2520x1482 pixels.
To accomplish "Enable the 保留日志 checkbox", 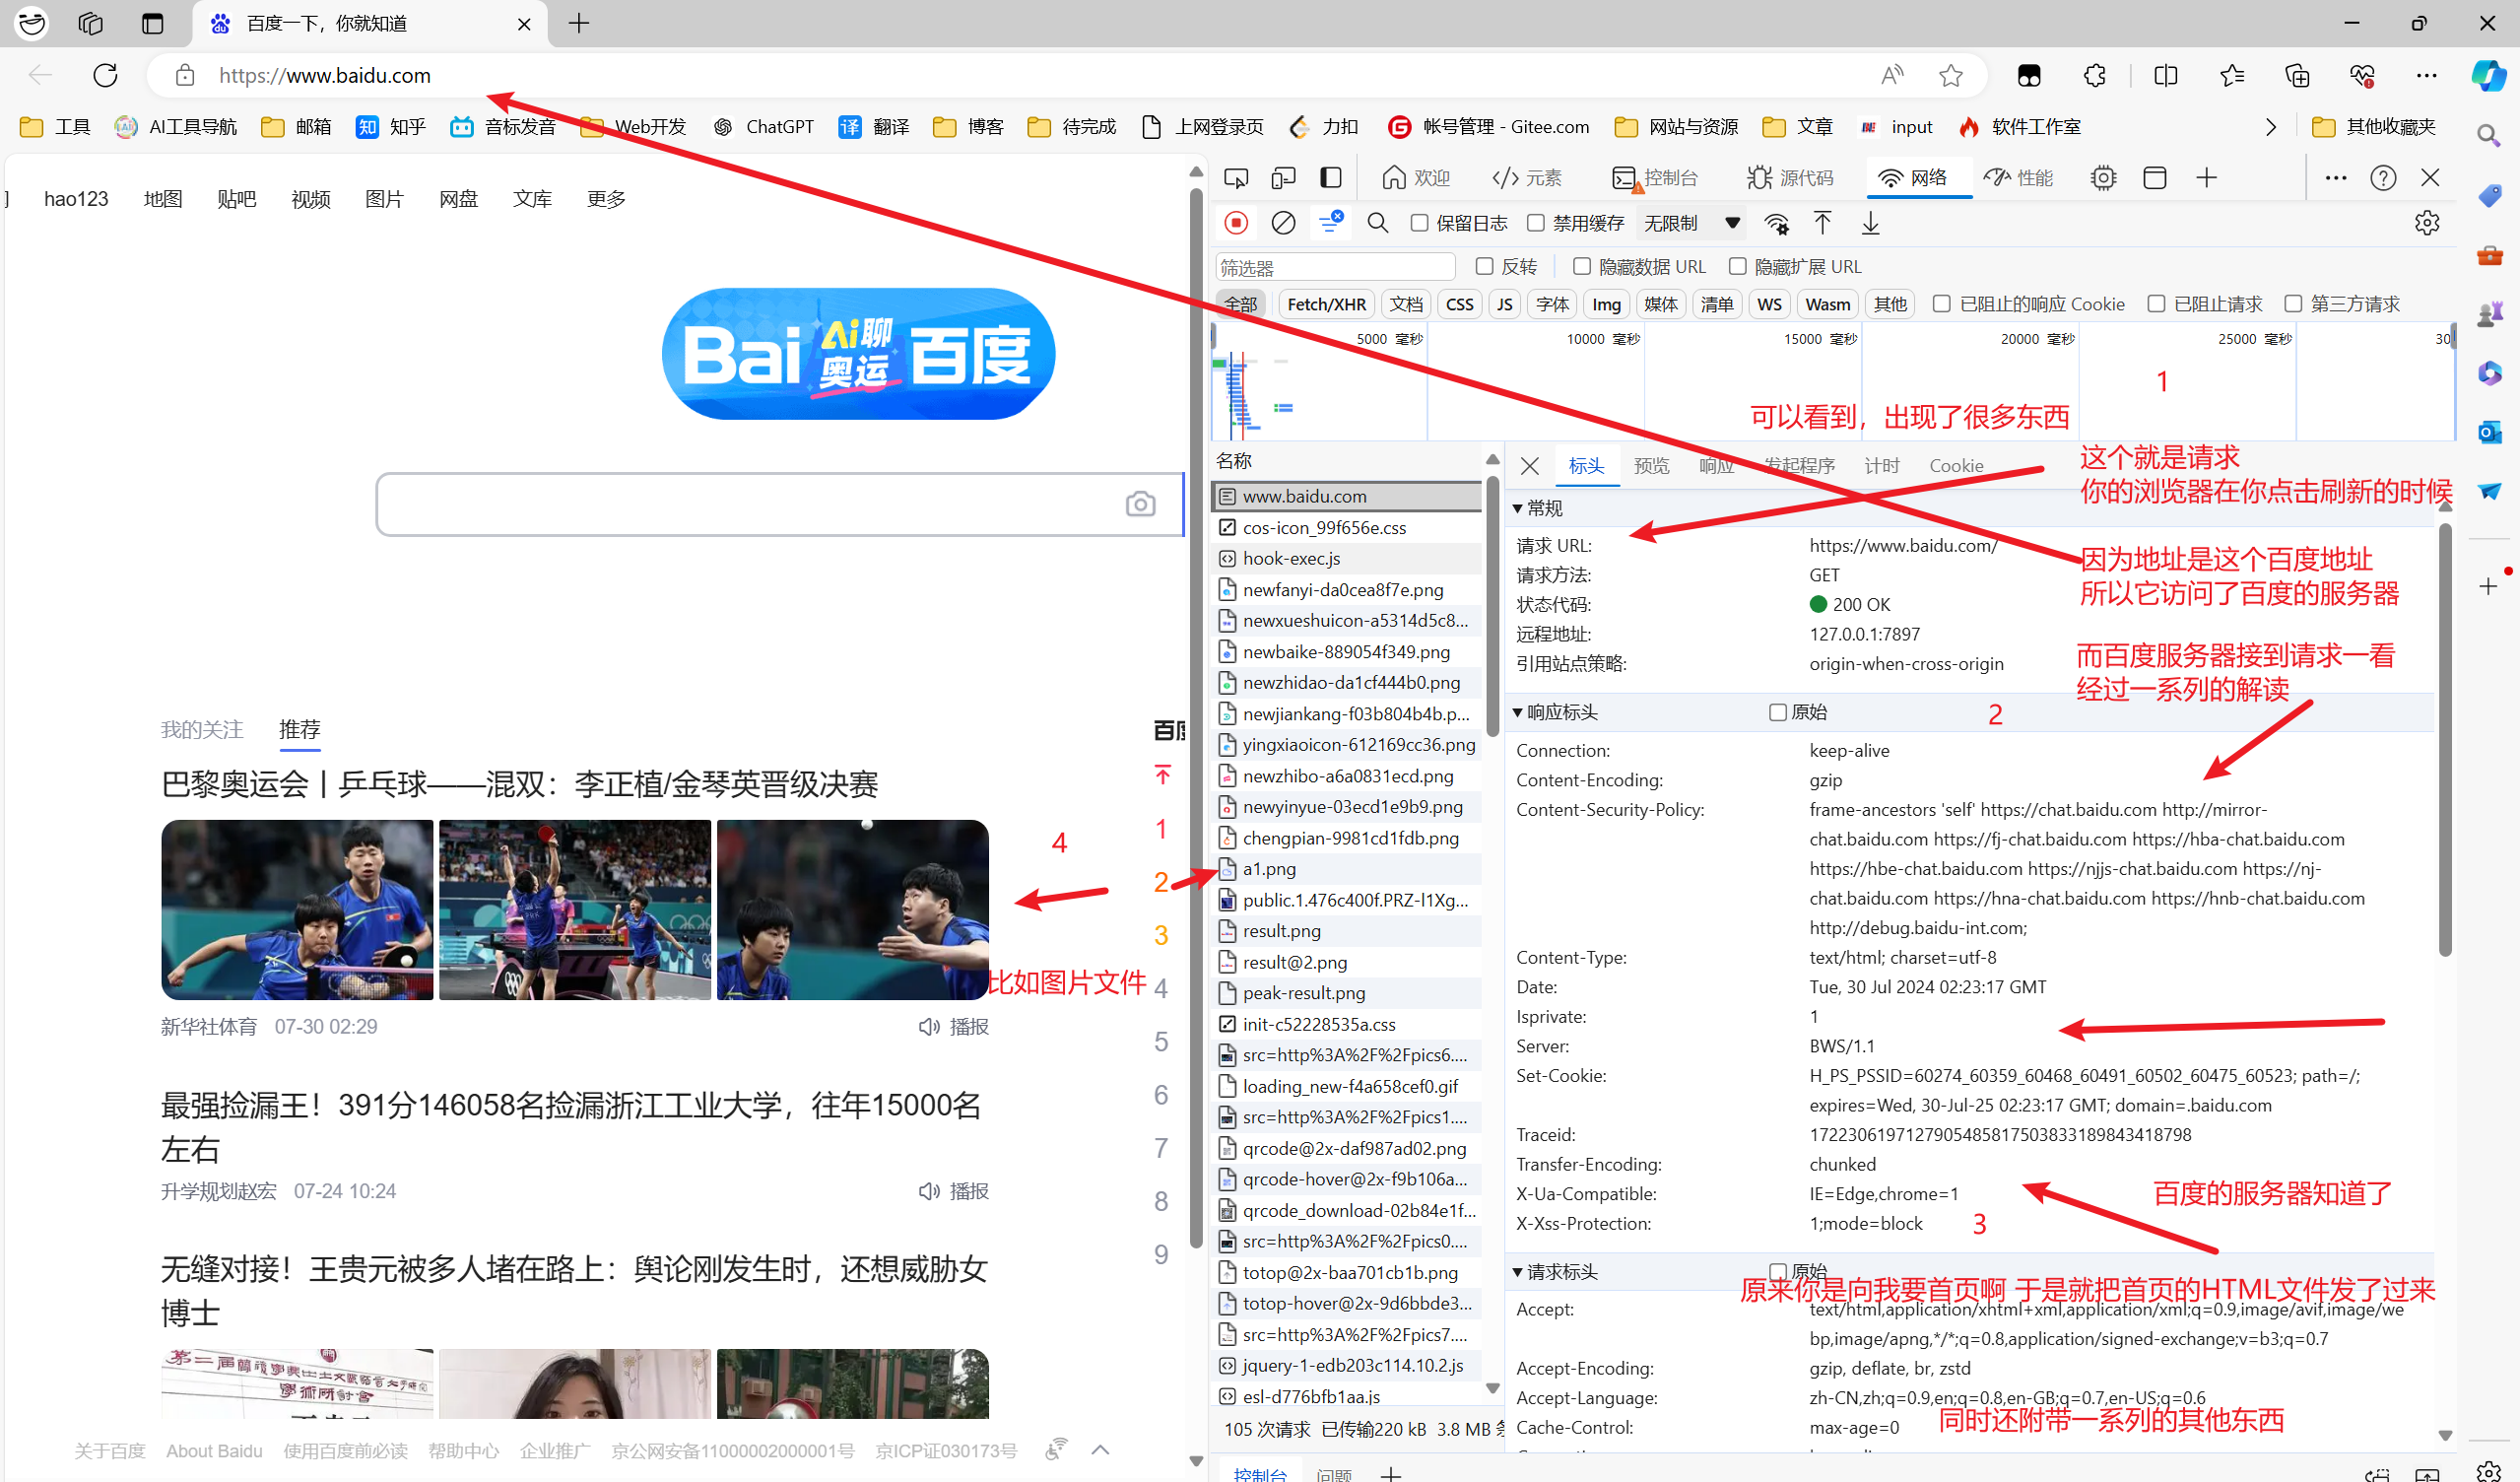I will coord(1419,223).
